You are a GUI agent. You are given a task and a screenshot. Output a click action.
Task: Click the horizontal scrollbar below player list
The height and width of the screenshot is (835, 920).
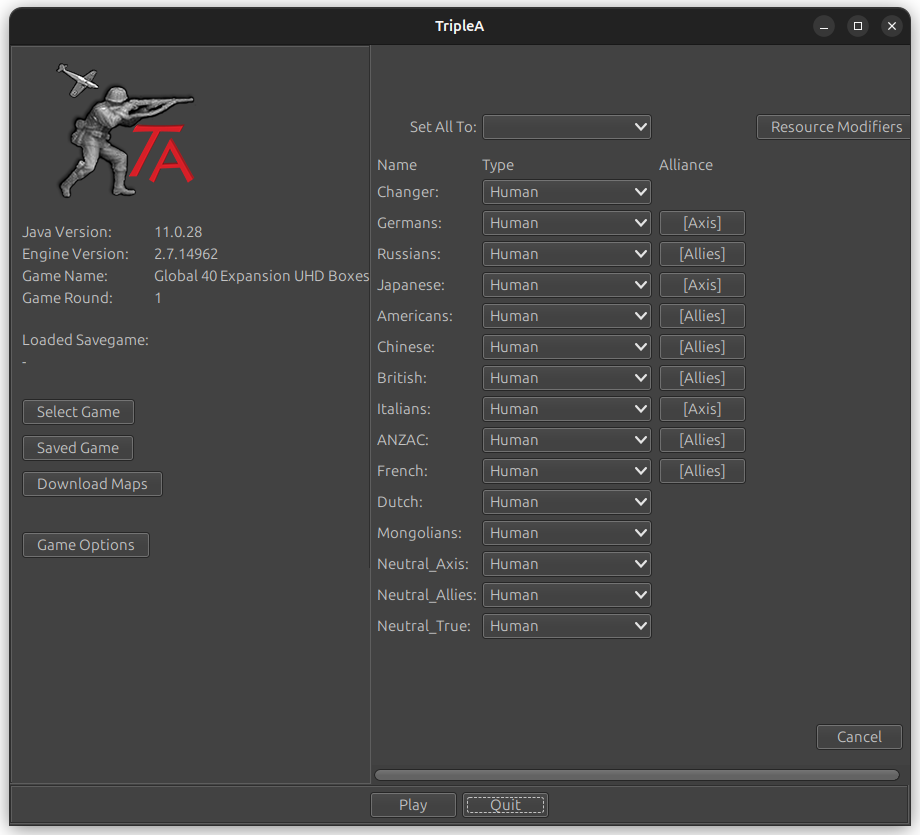click(x=637, y=775)
